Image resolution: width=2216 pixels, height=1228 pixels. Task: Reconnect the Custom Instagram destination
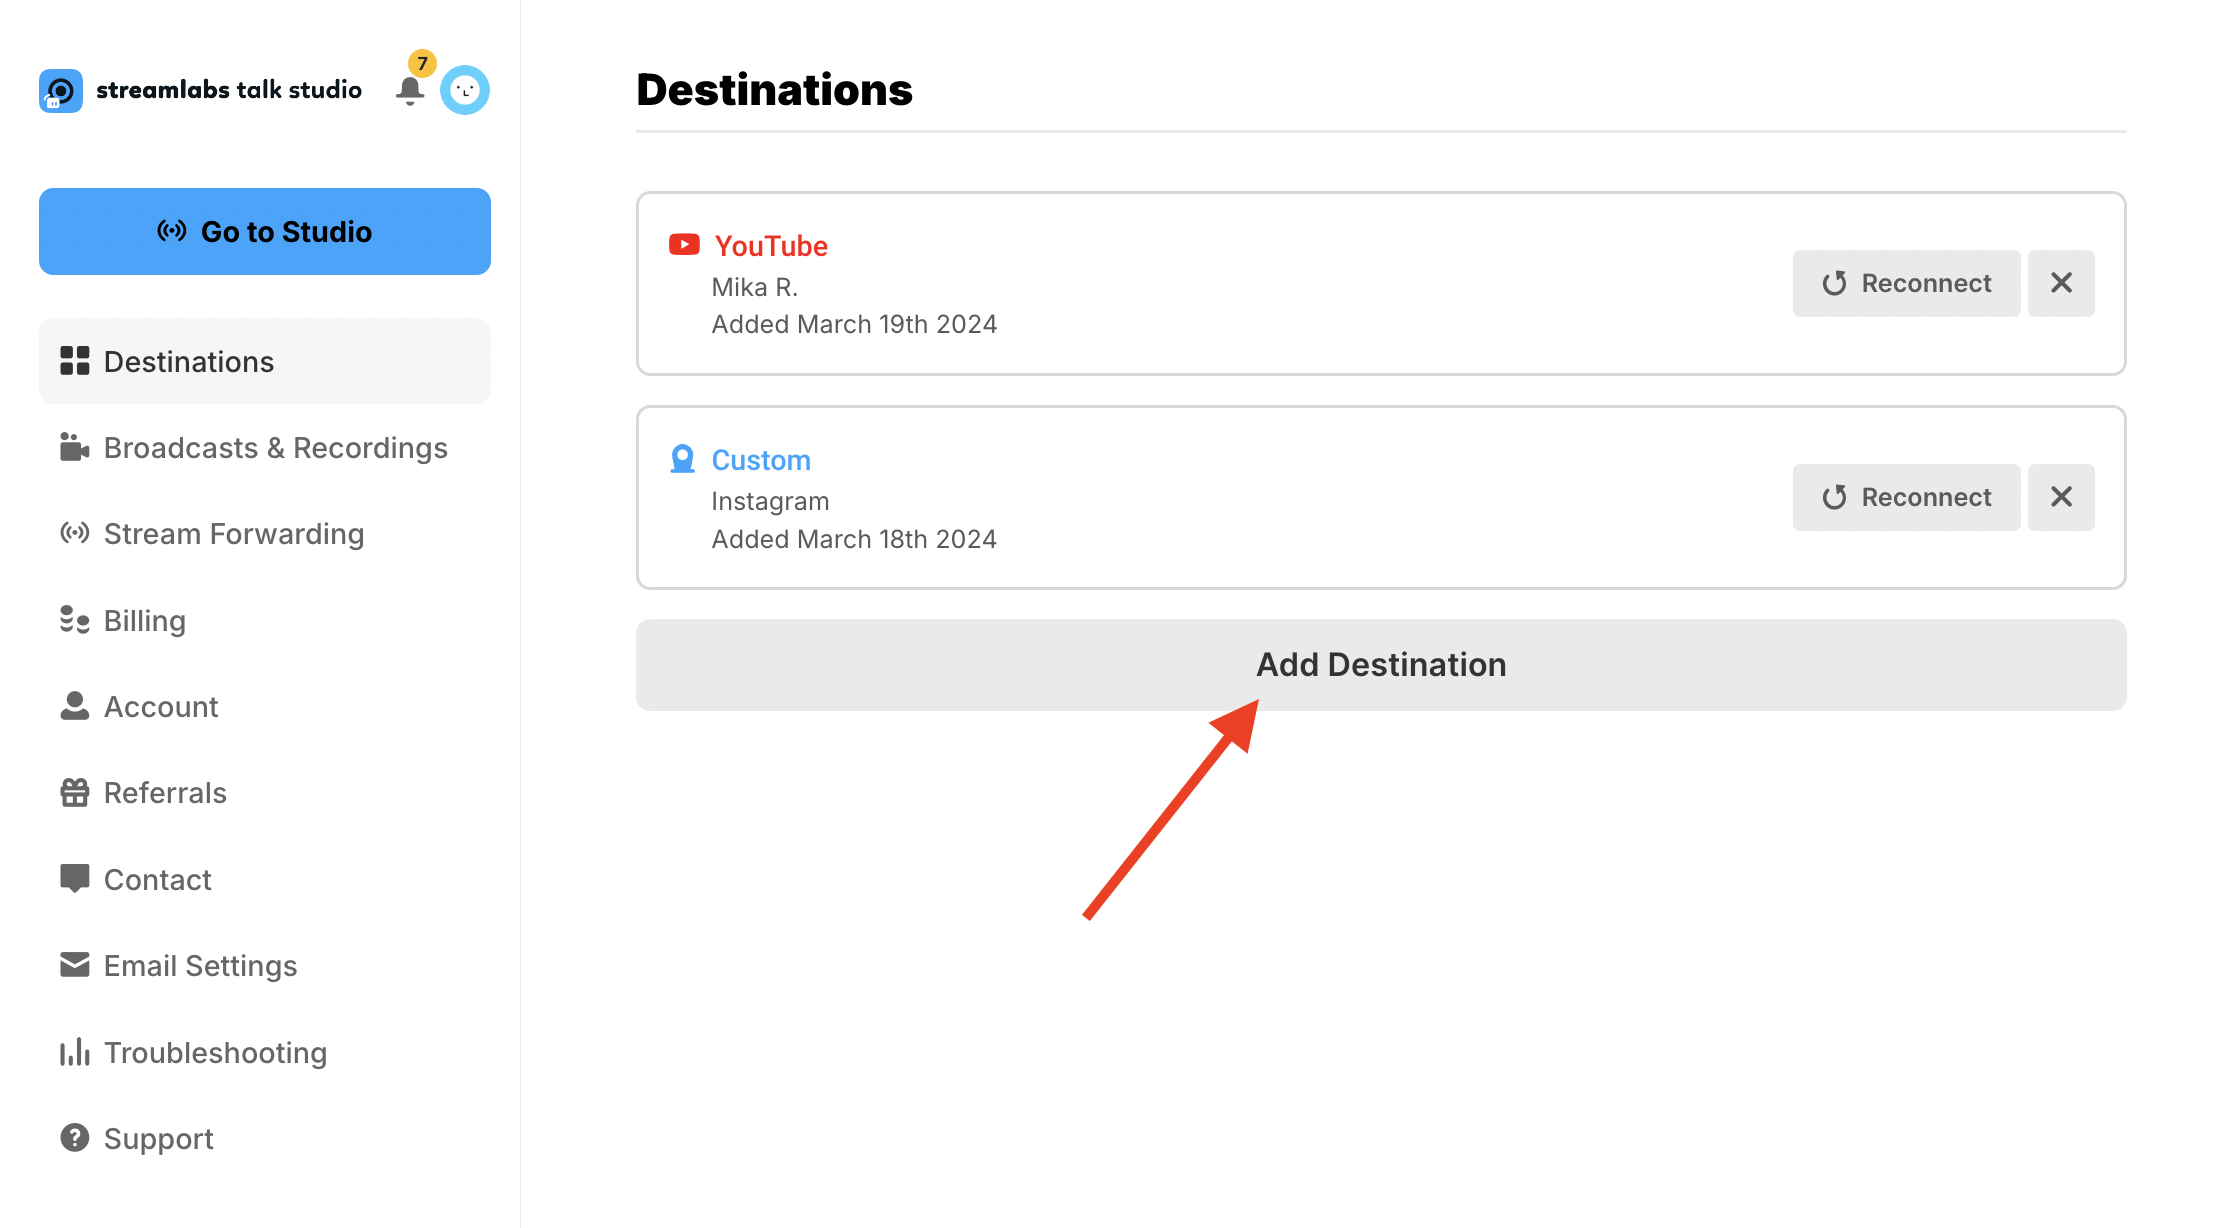click(1906, 497)
